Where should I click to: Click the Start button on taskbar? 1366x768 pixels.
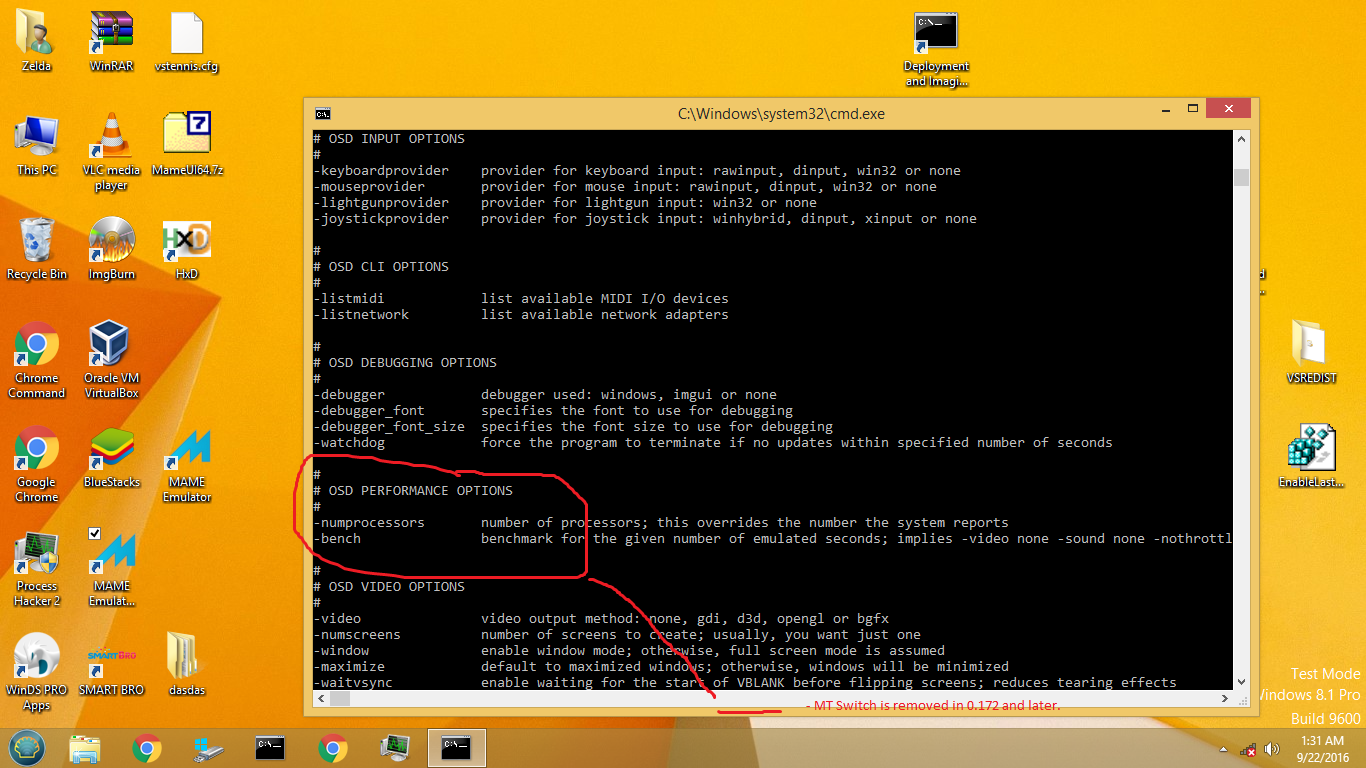tap(28, 747)
